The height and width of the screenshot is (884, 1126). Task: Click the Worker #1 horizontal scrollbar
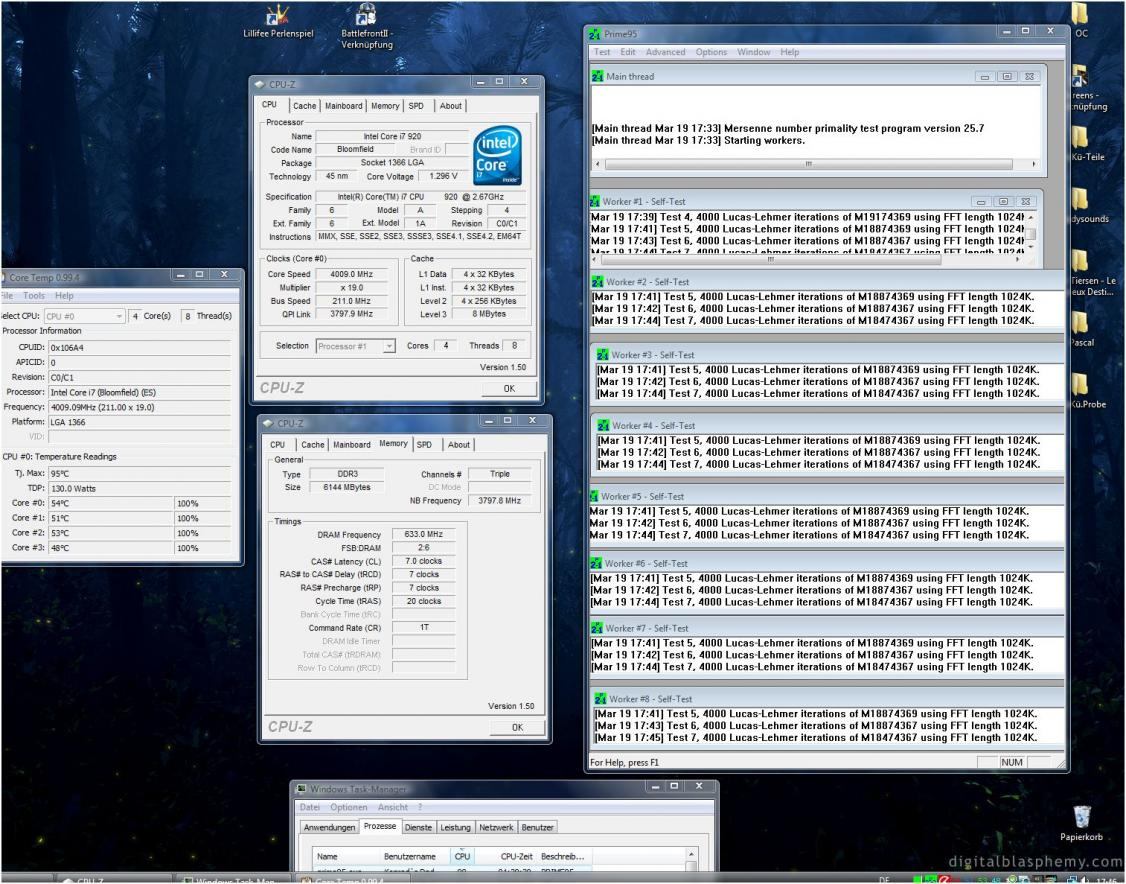pyautogui.click(x=804, y=259)
